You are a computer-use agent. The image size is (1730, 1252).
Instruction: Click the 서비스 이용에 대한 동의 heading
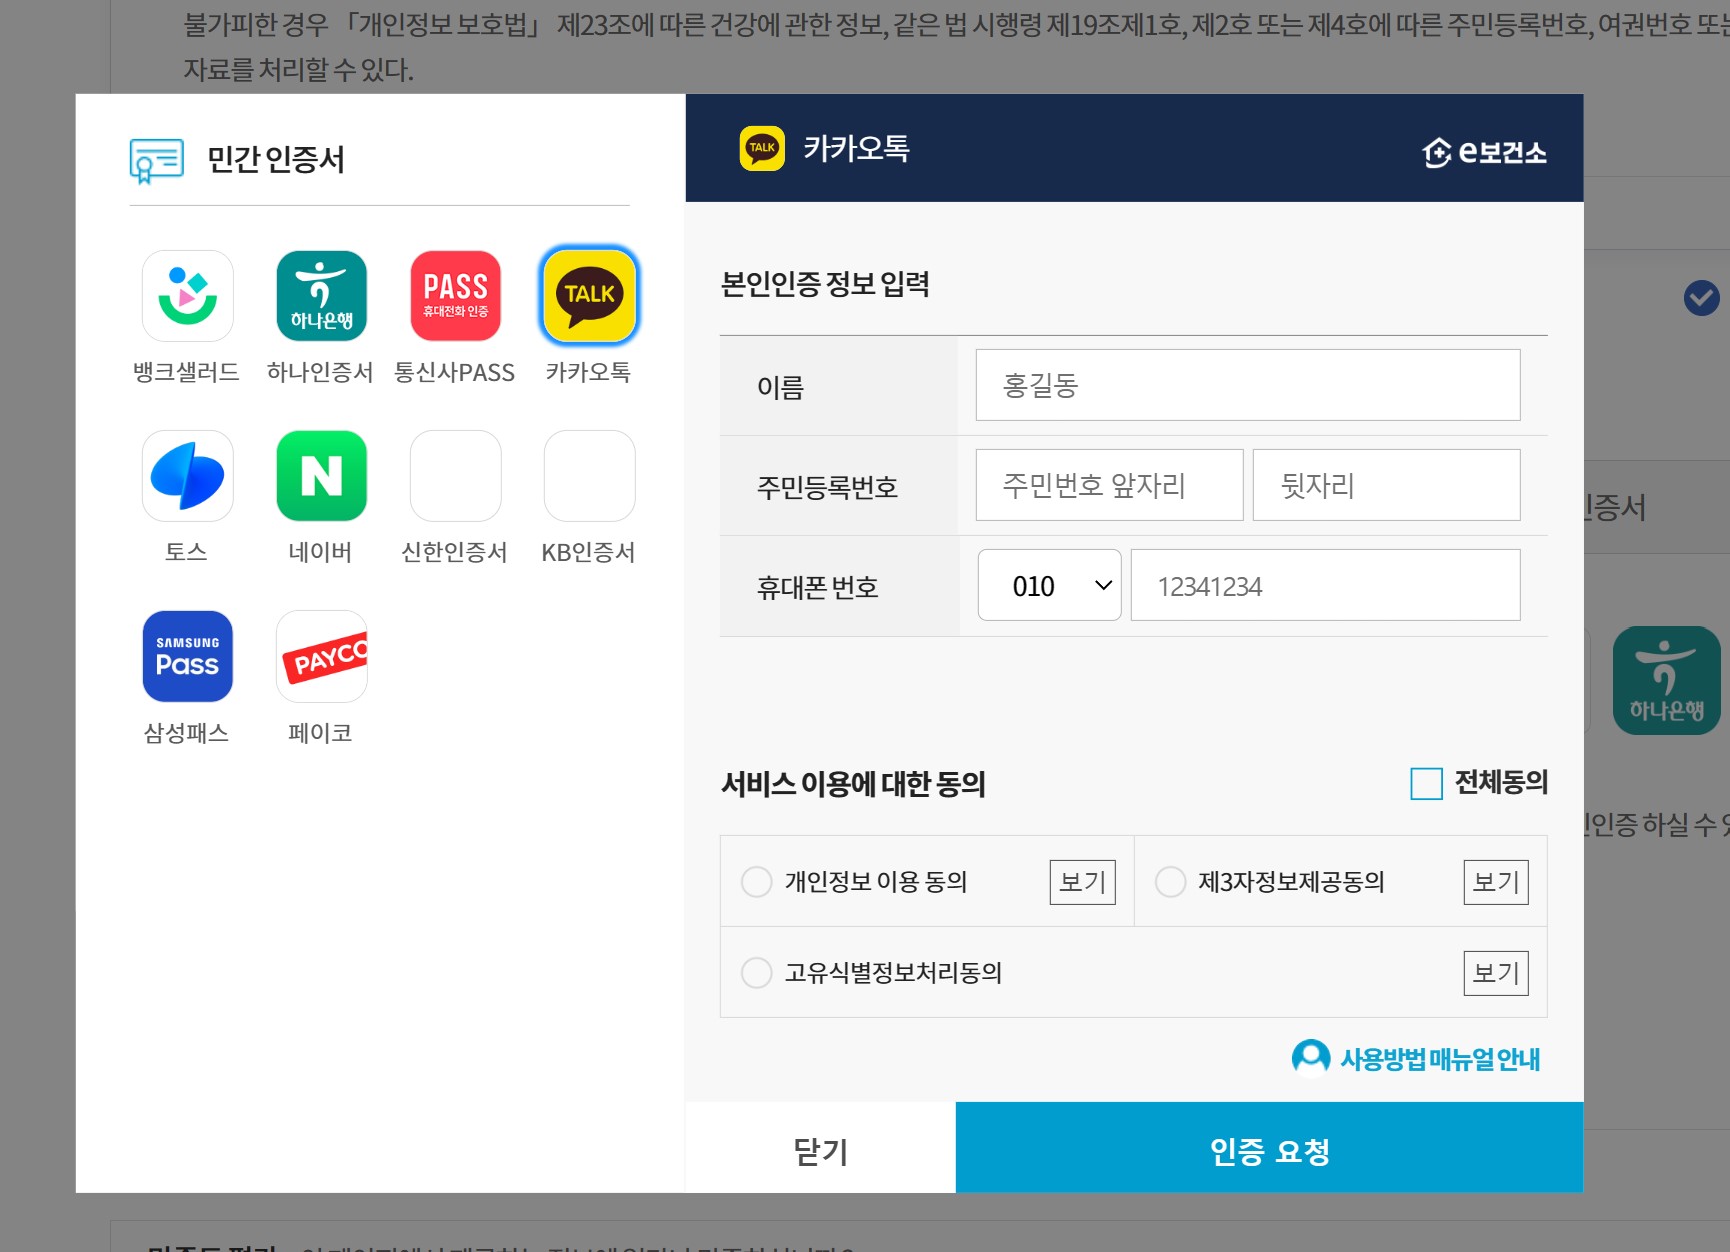(853, 784)
